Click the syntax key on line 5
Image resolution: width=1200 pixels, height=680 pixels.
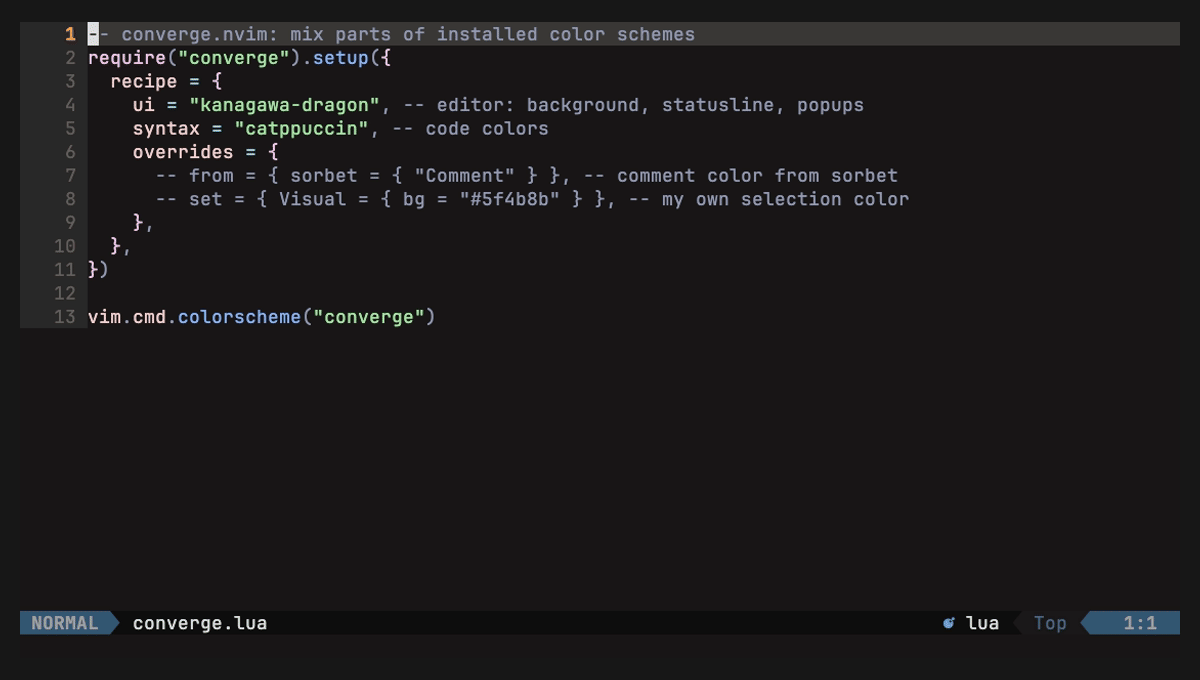tap(166, 128)
